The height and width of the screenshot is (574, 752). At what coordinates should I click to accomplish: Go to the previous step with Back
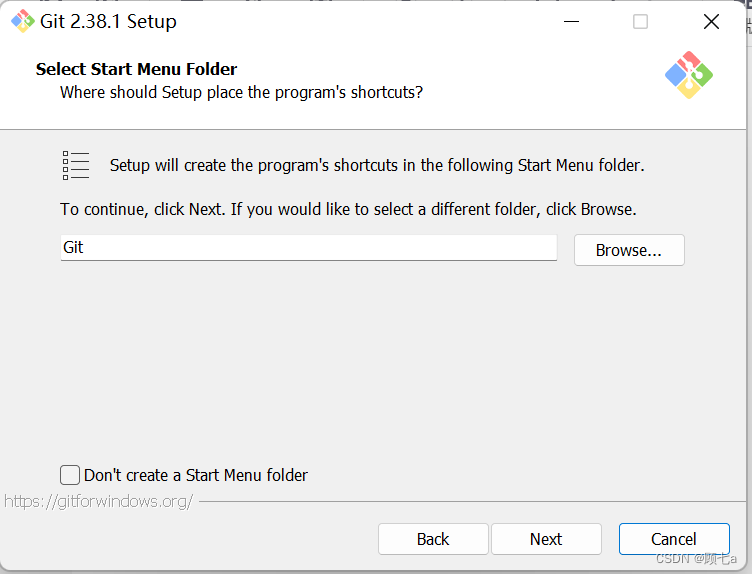[433, 539]
